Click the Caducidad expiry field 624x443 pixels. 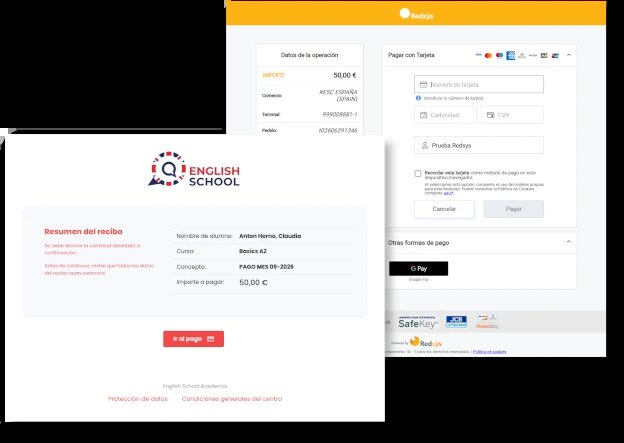[445, 115]
